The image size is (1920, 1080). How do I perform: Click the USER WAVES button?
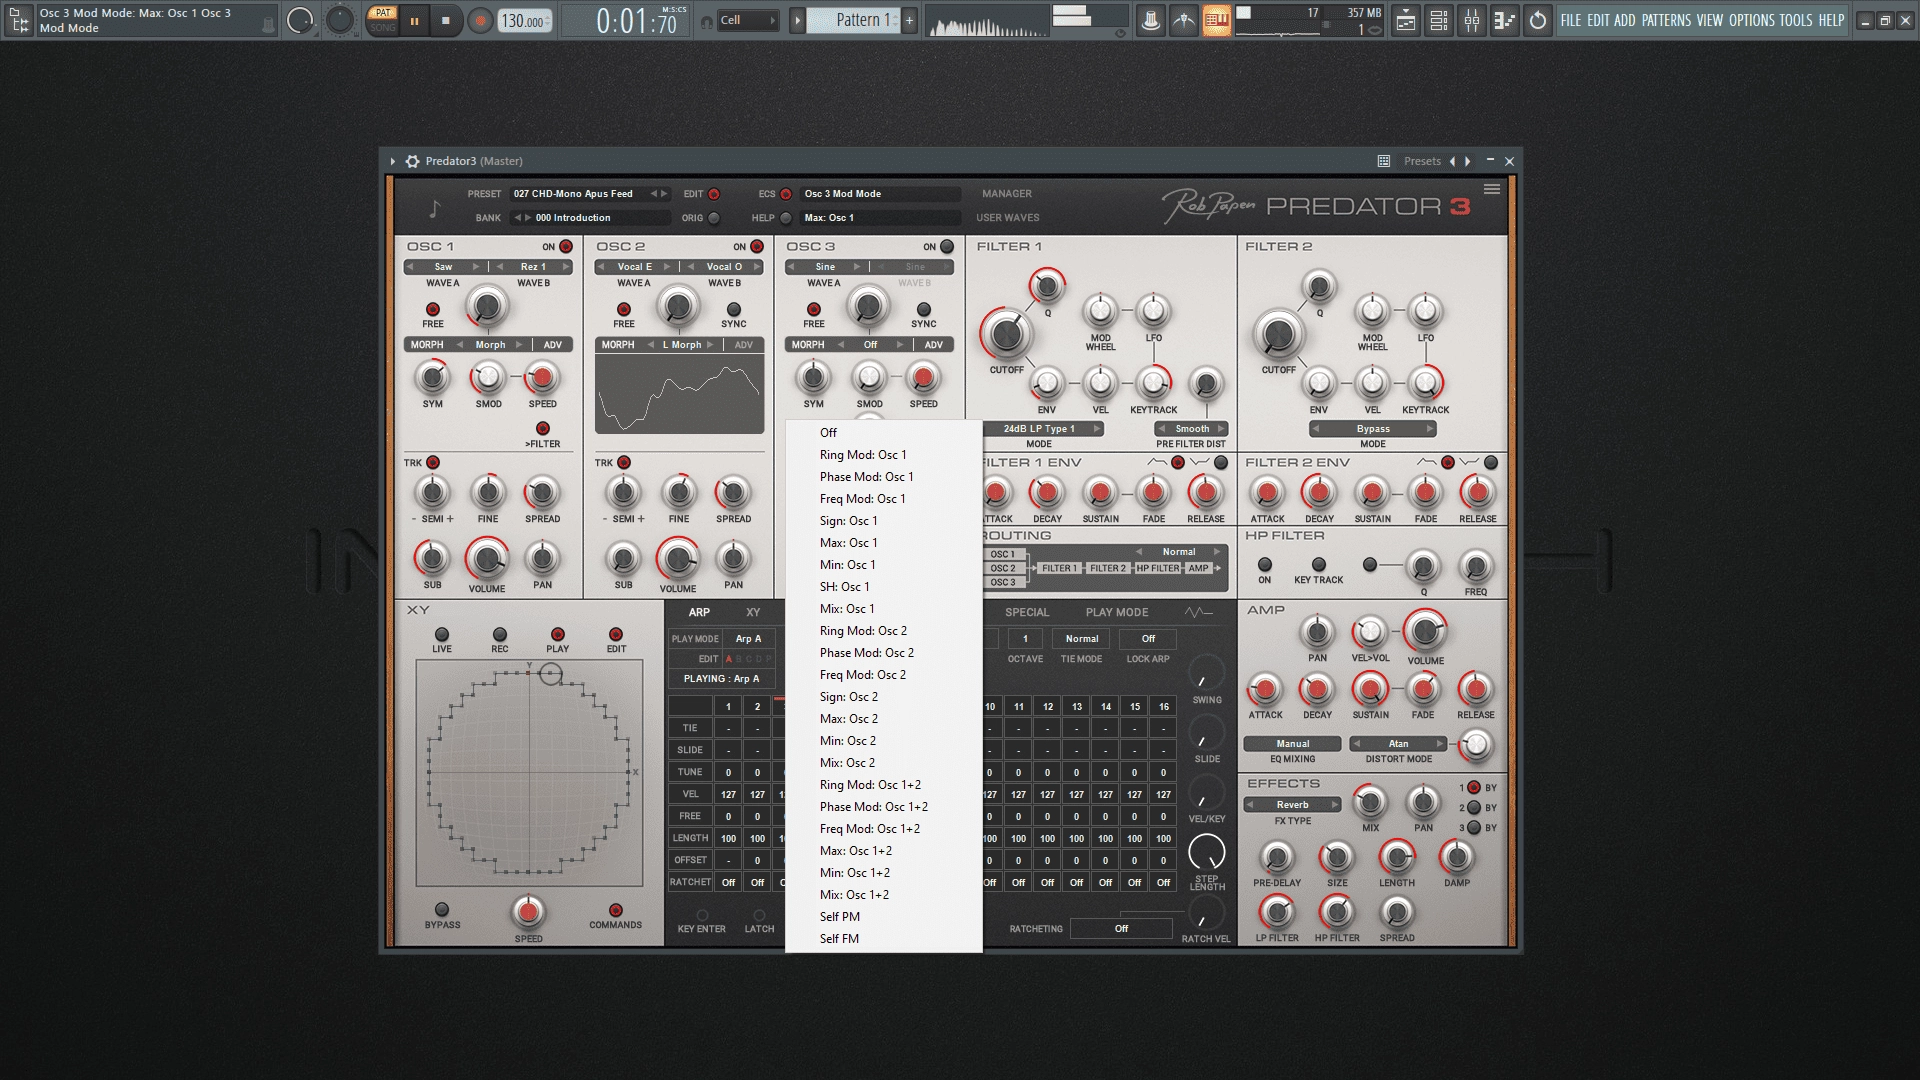pyautogui.click(x=1007, y=218)
